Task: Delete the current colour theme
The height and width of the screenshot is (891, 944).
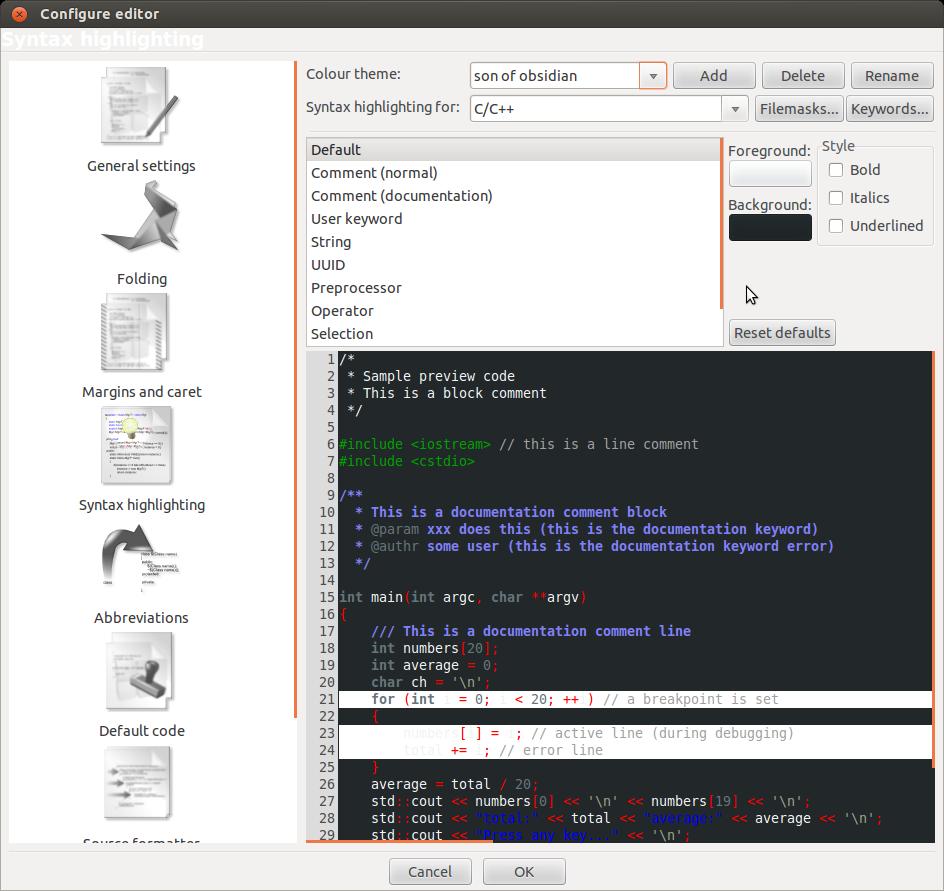Action: (803, 76)
